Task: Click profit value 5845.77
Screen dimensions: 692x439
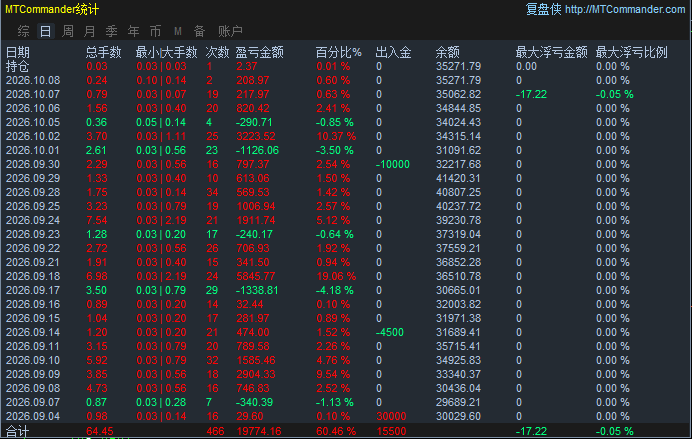Action: [x=256, y=276]
